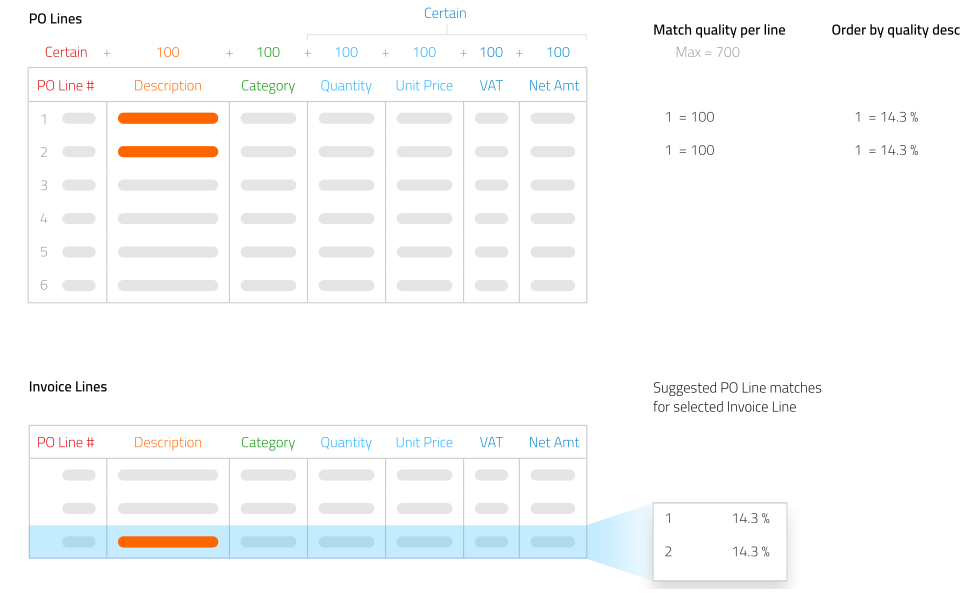Click the "Match quality per line" heading
The width and height of the screenshot is (979, 593).
tap(719, 30)
